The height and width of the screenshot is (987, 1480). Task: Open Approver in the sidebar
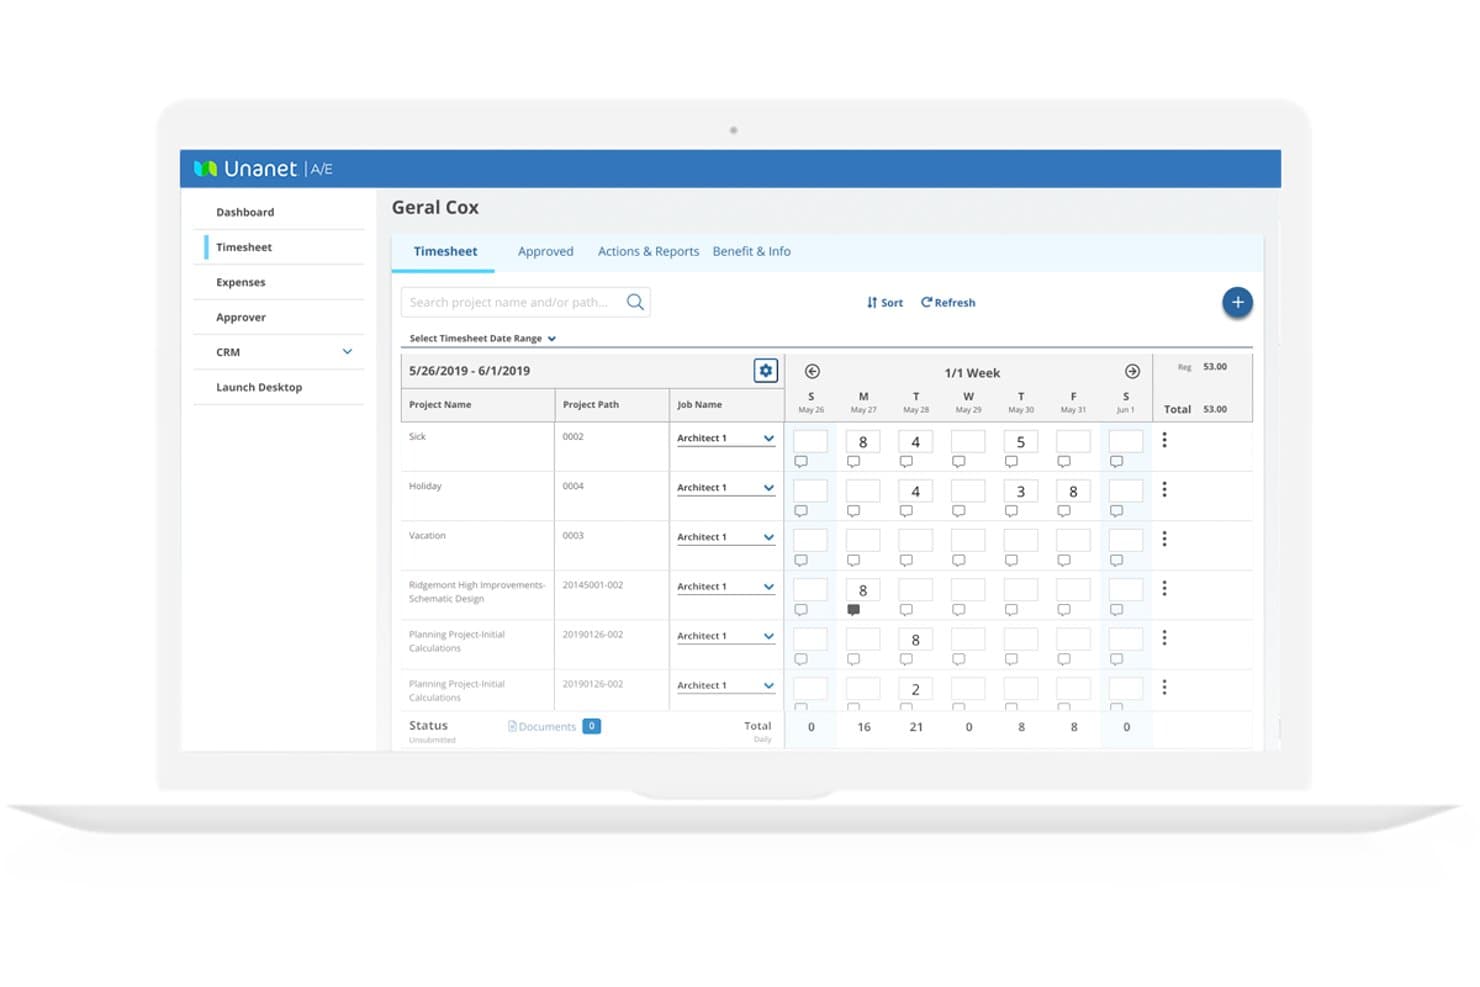(x=241, y=317)
